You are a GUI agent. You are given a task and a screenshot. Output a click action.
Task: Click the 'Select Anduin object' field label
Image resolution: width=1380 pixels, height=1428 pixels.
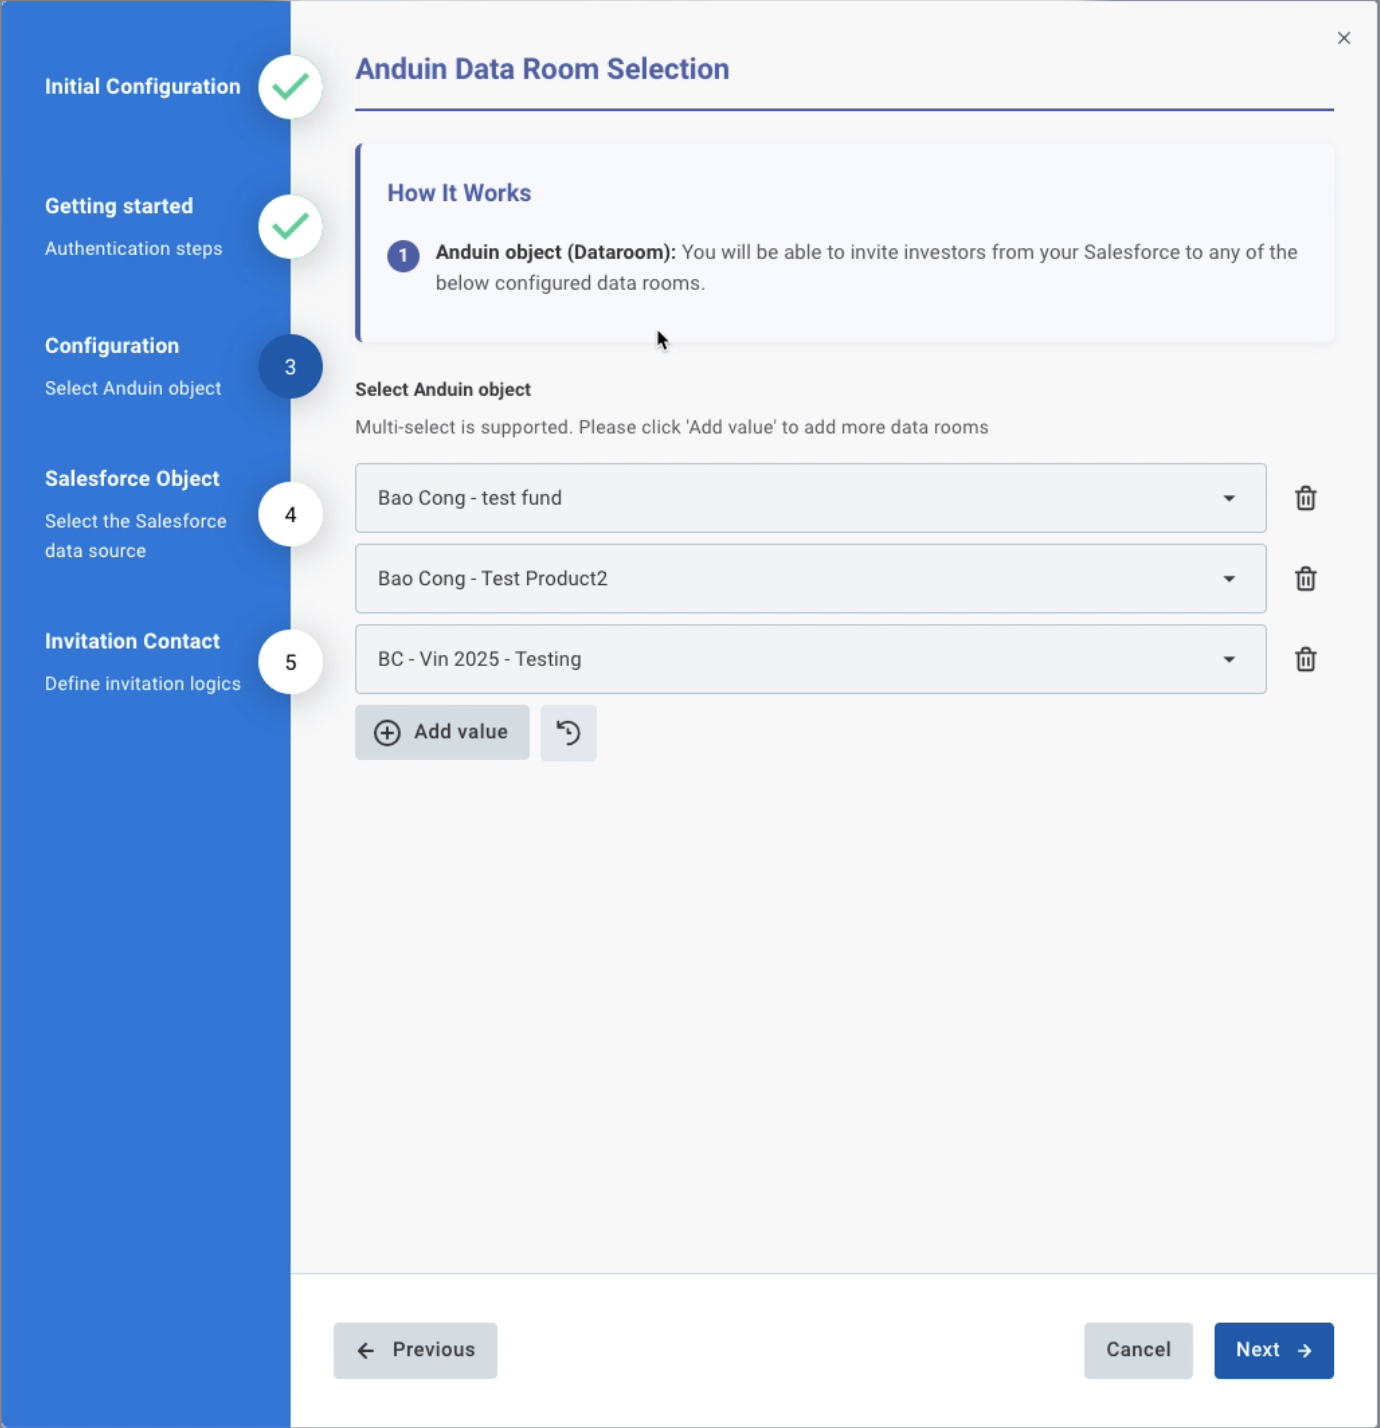443,390
